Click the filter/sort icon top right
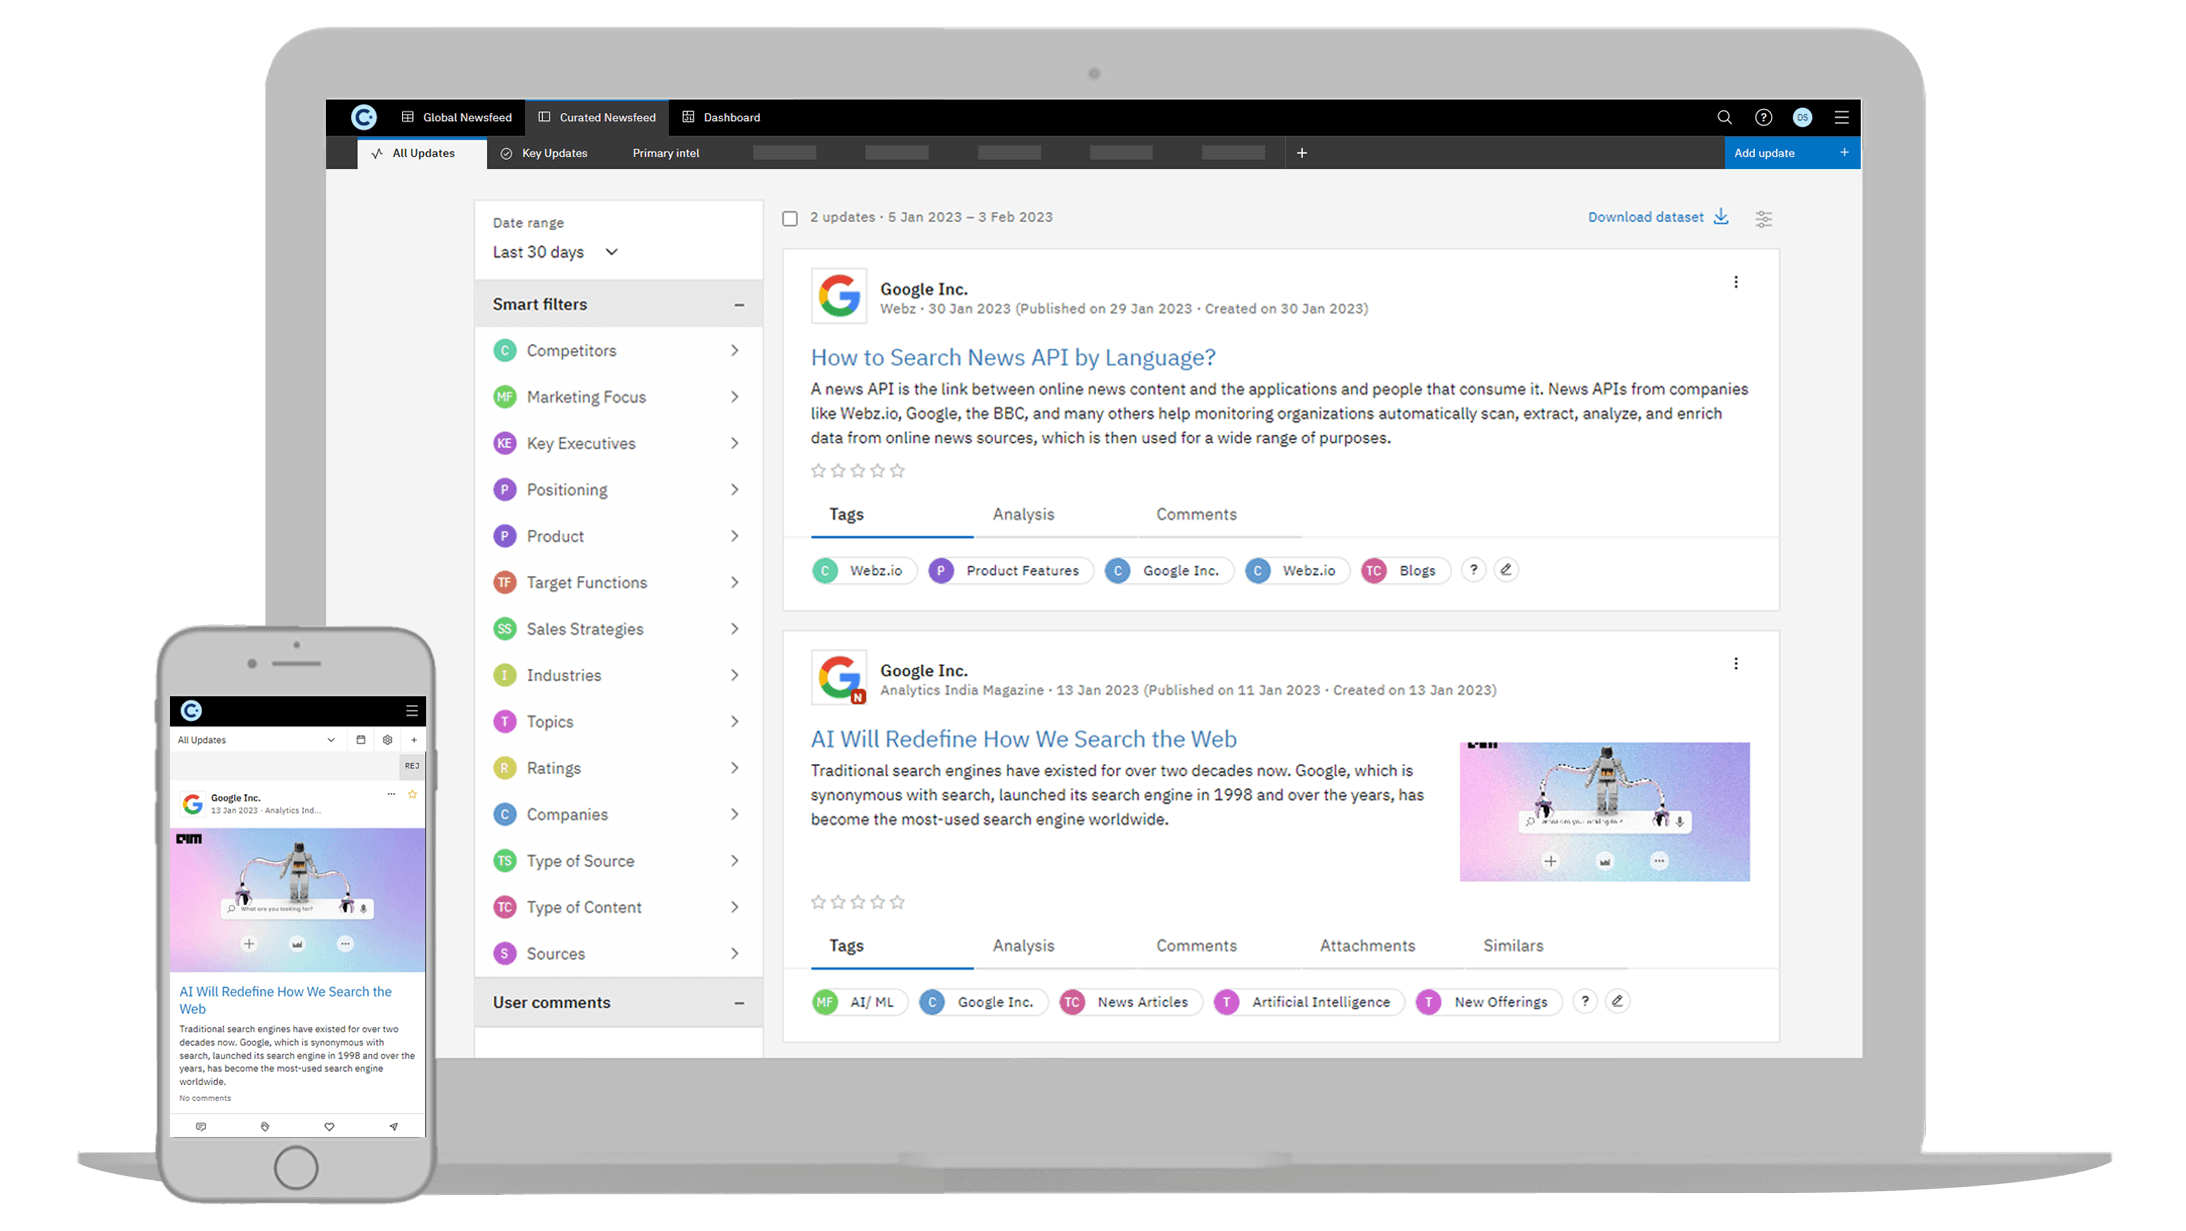The height and width of the screenshot is (1231, 2186). 1764,218
